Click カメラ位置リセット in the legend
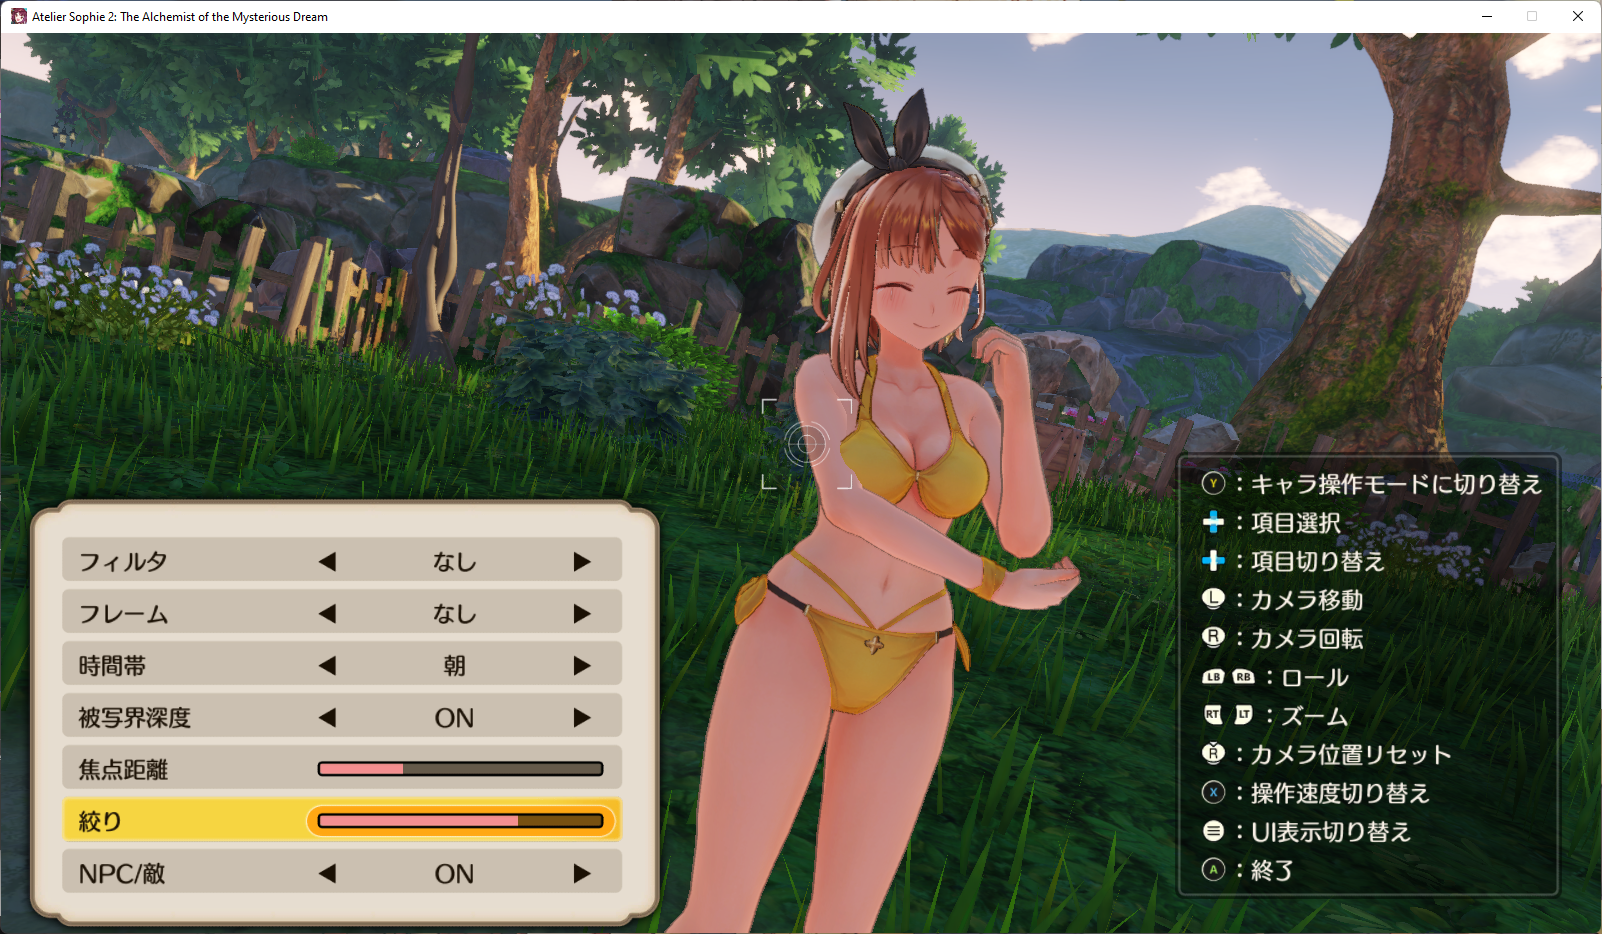Image resolution: width=1602 pixels, height=934 pixels. [1351, 755]
